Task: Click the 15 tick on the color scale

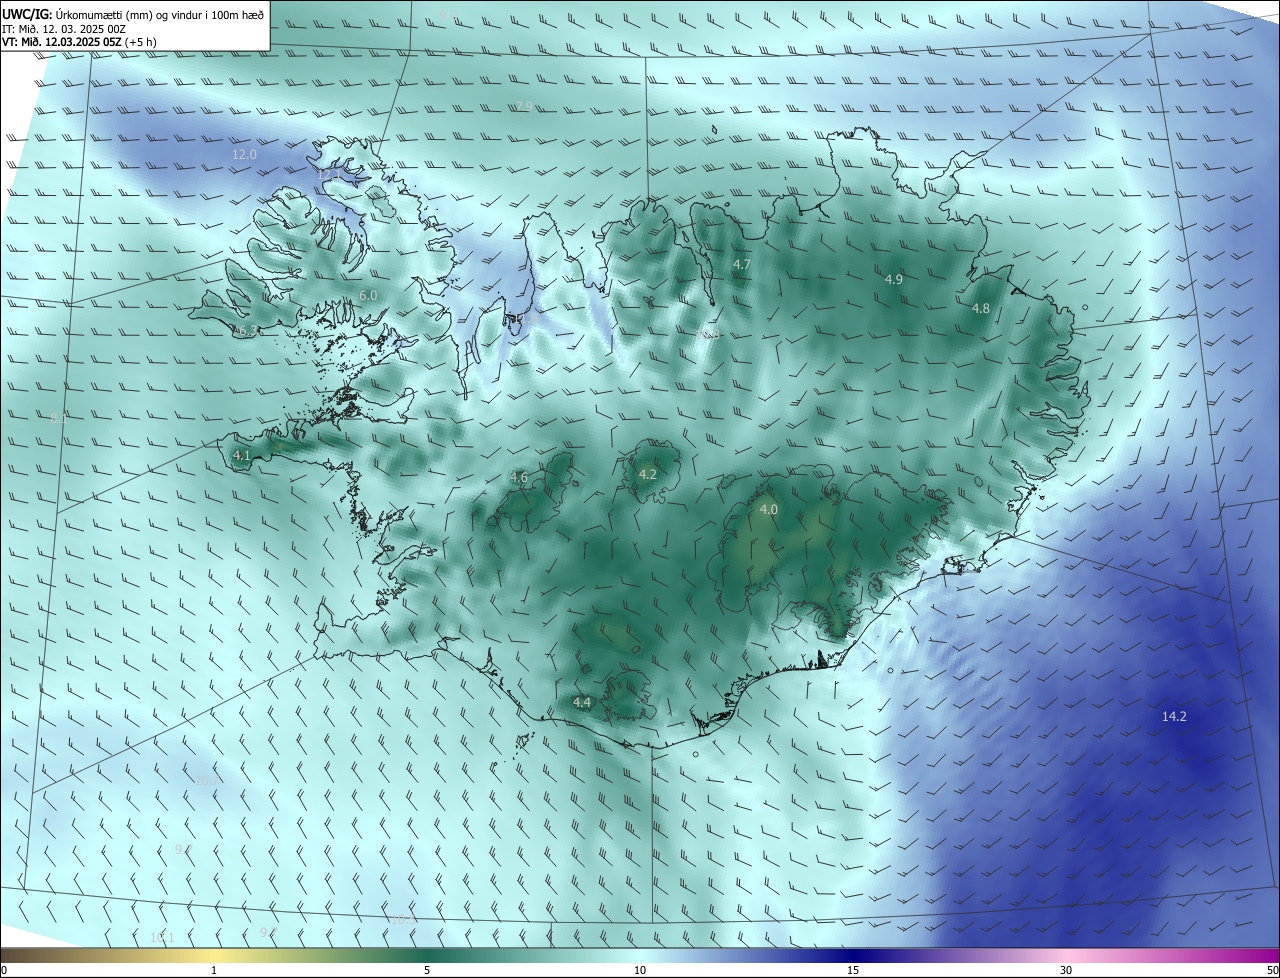Action: pos(853,970)
